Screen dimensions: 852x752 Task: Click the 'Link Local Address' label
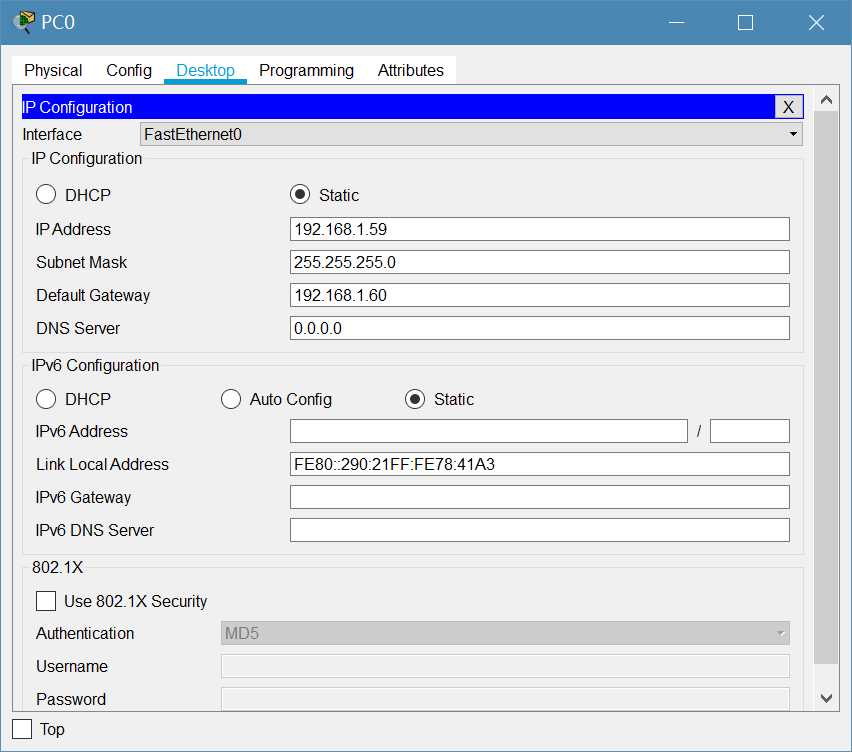[x=102, y=465]
